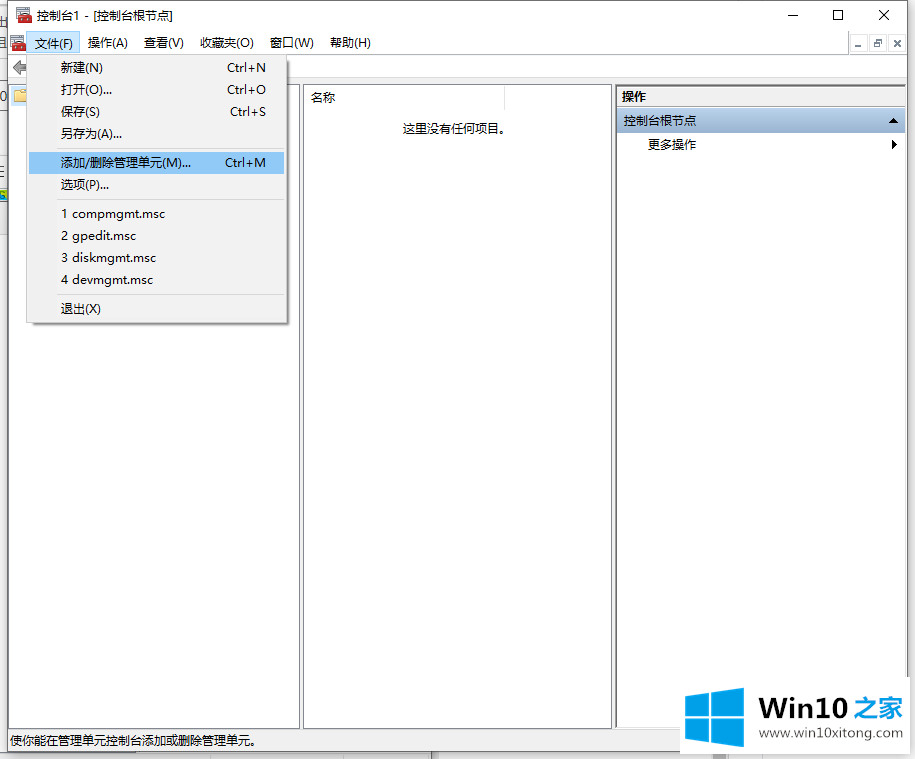The width and height of the screenshot is (915, 759).
Task: Select 添加/删除管理单元(M)... entry
Action: point(156,163)
